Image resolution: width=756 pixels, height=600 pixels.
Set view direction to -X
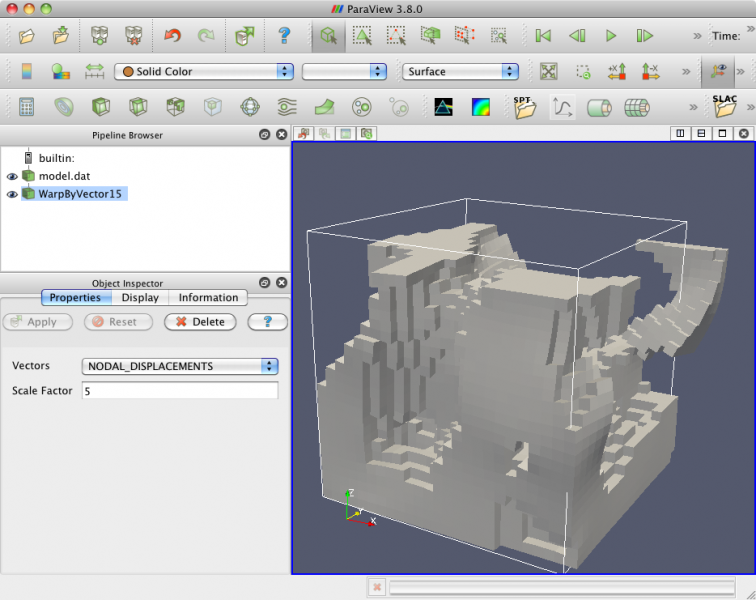(650, 71)
